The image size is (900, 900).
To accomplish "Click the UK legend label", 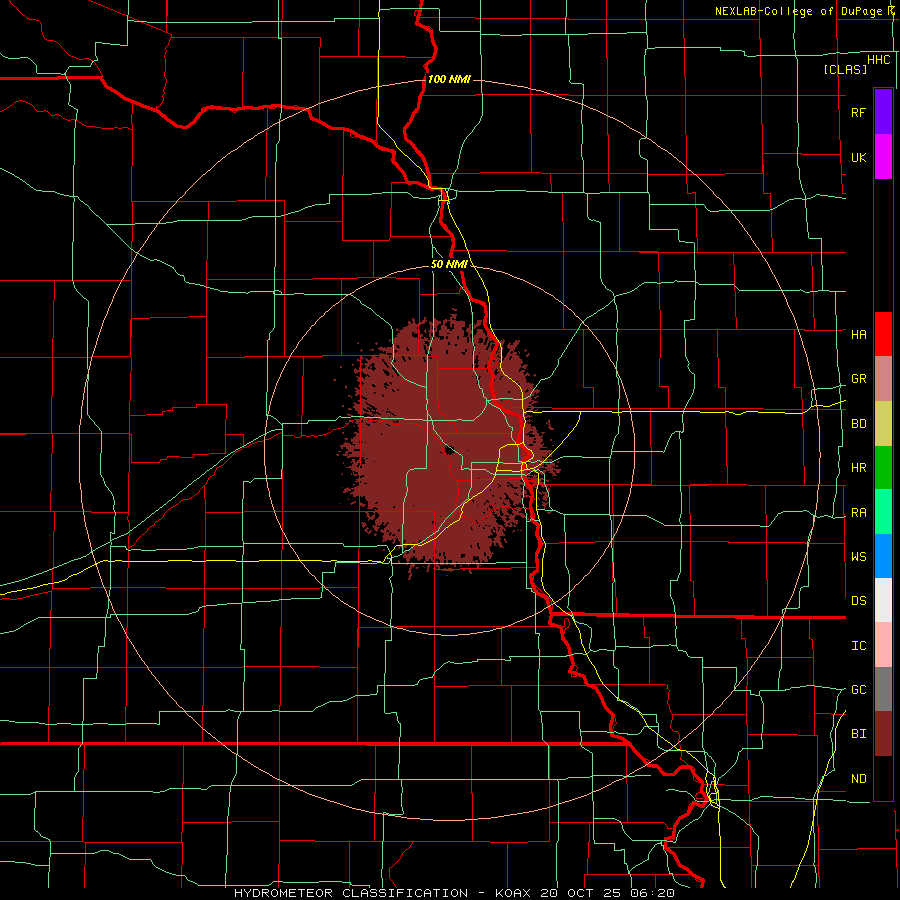I will (x=858, y=157).
